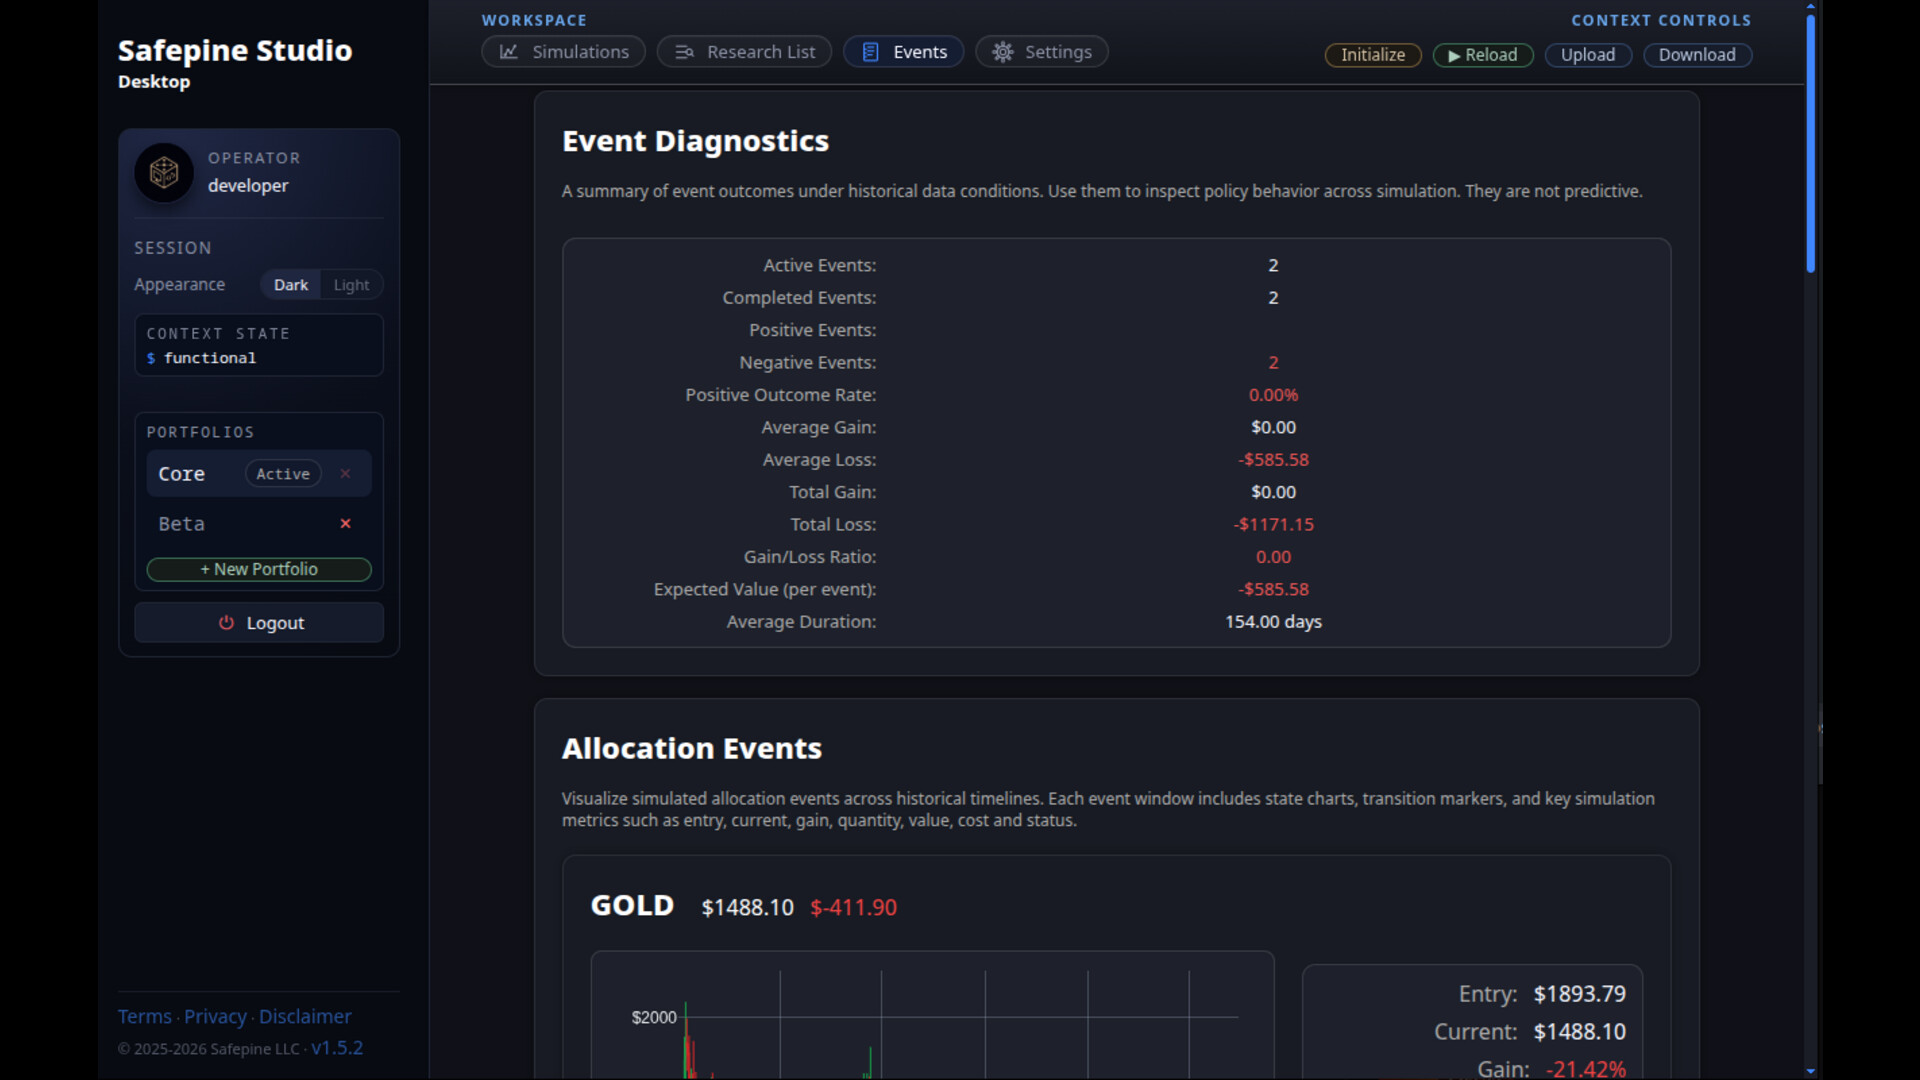Click the $-411.90 loss value

pyautogui.click(x=853, y=907)
